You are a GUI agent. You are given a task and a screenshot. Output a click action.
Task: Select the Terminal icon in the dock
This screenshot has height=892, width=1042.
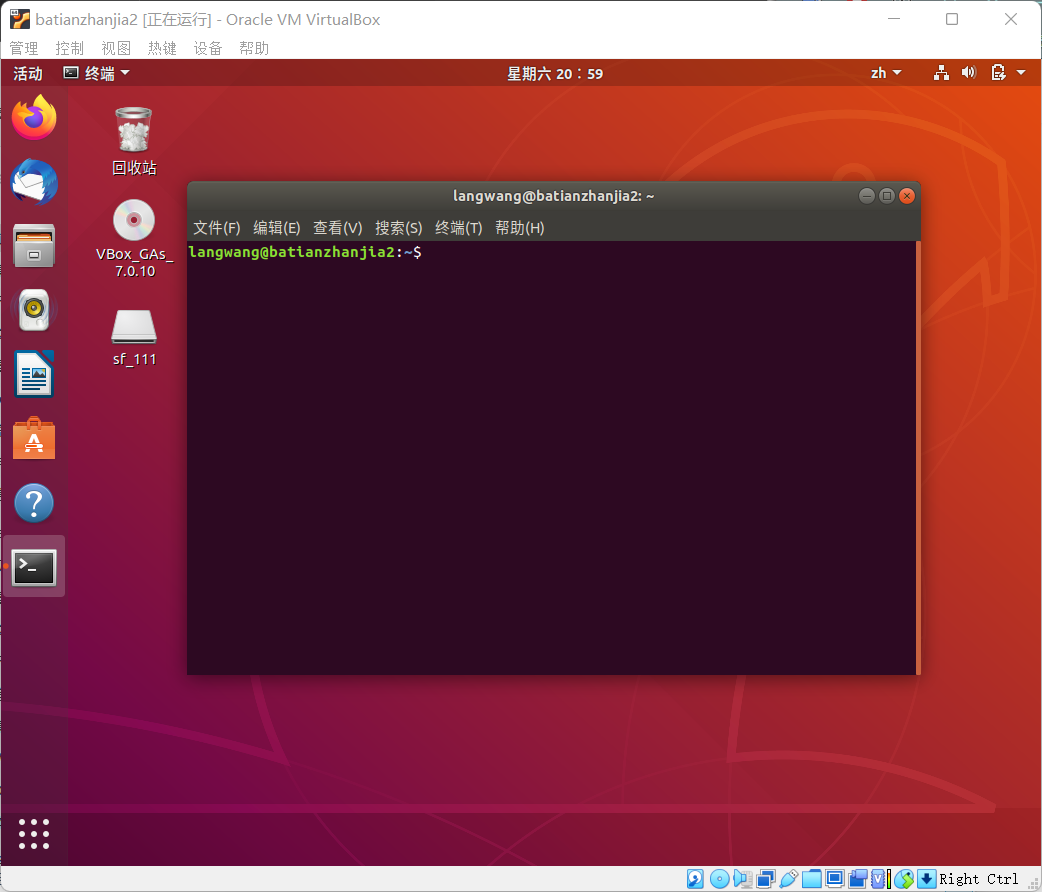[x=34, y=567]
